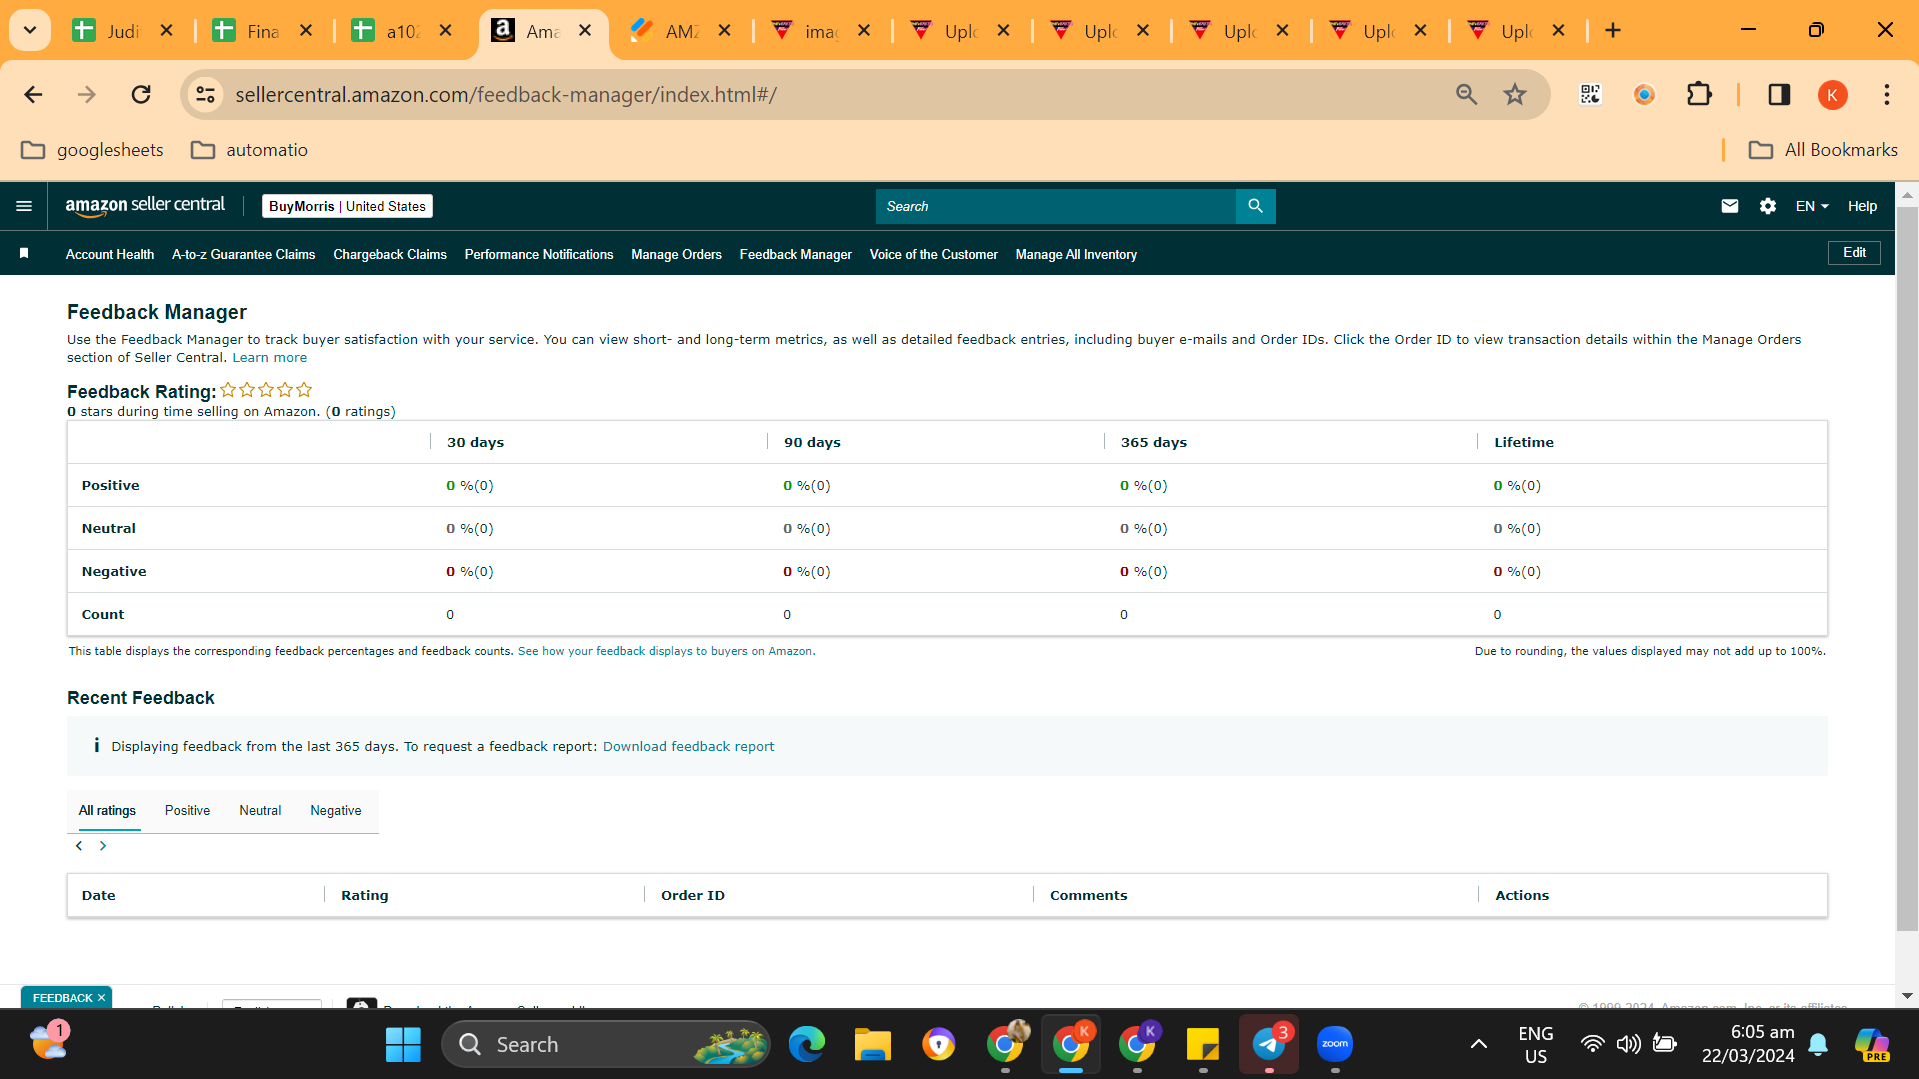Open the Chrome profile K avatar

coord(1832,94)
